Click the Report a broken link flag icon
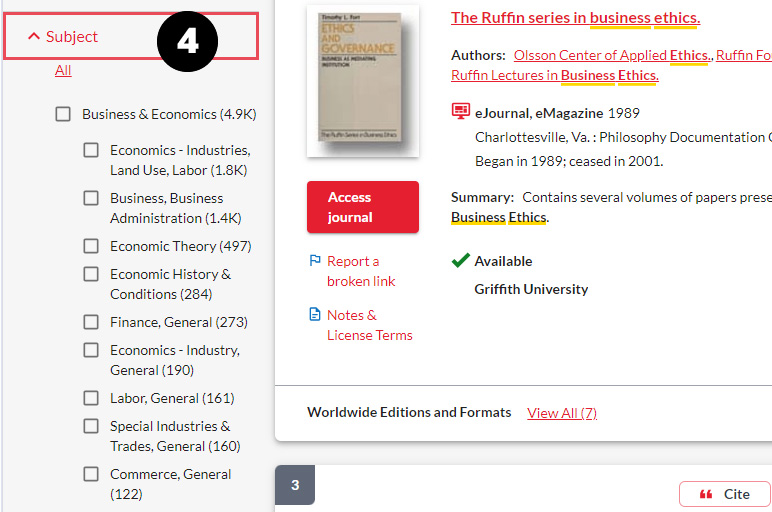The height and width of the screenshot is (512, 772). click(315, 261)
